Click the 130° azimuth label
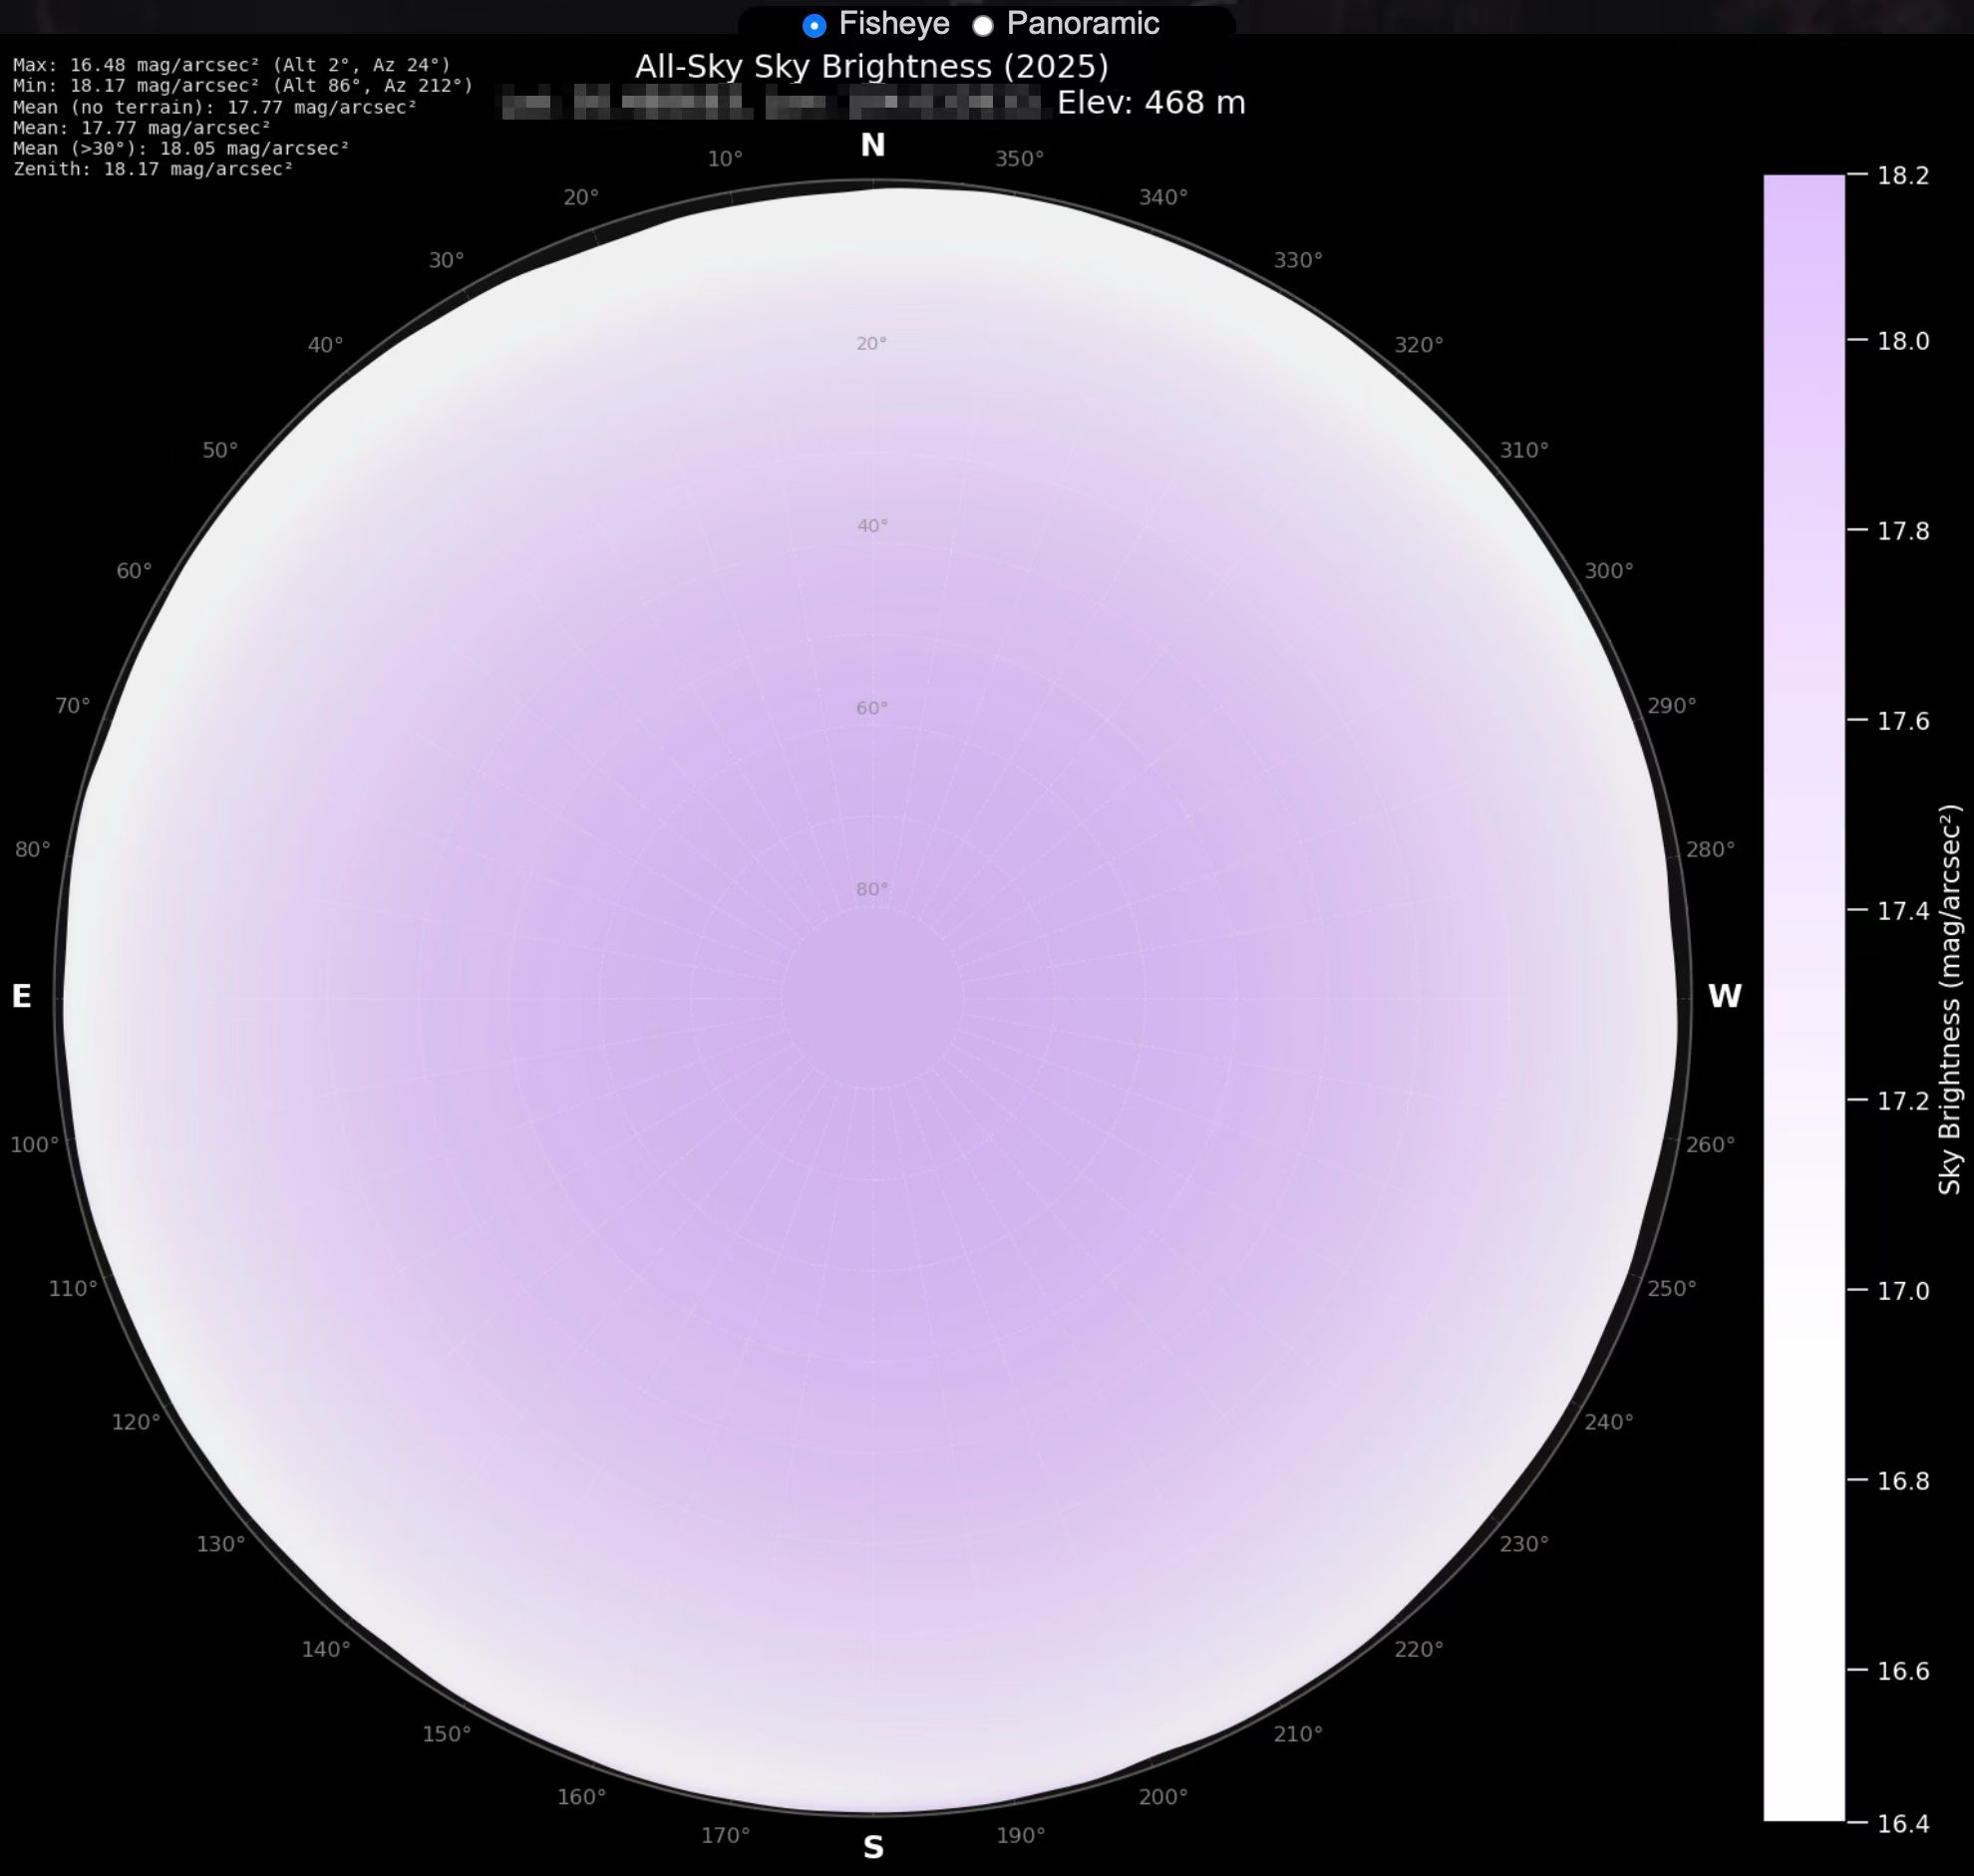Image resolution: width=1974 pixels, height=1876 pixels. pos(220,1544)
